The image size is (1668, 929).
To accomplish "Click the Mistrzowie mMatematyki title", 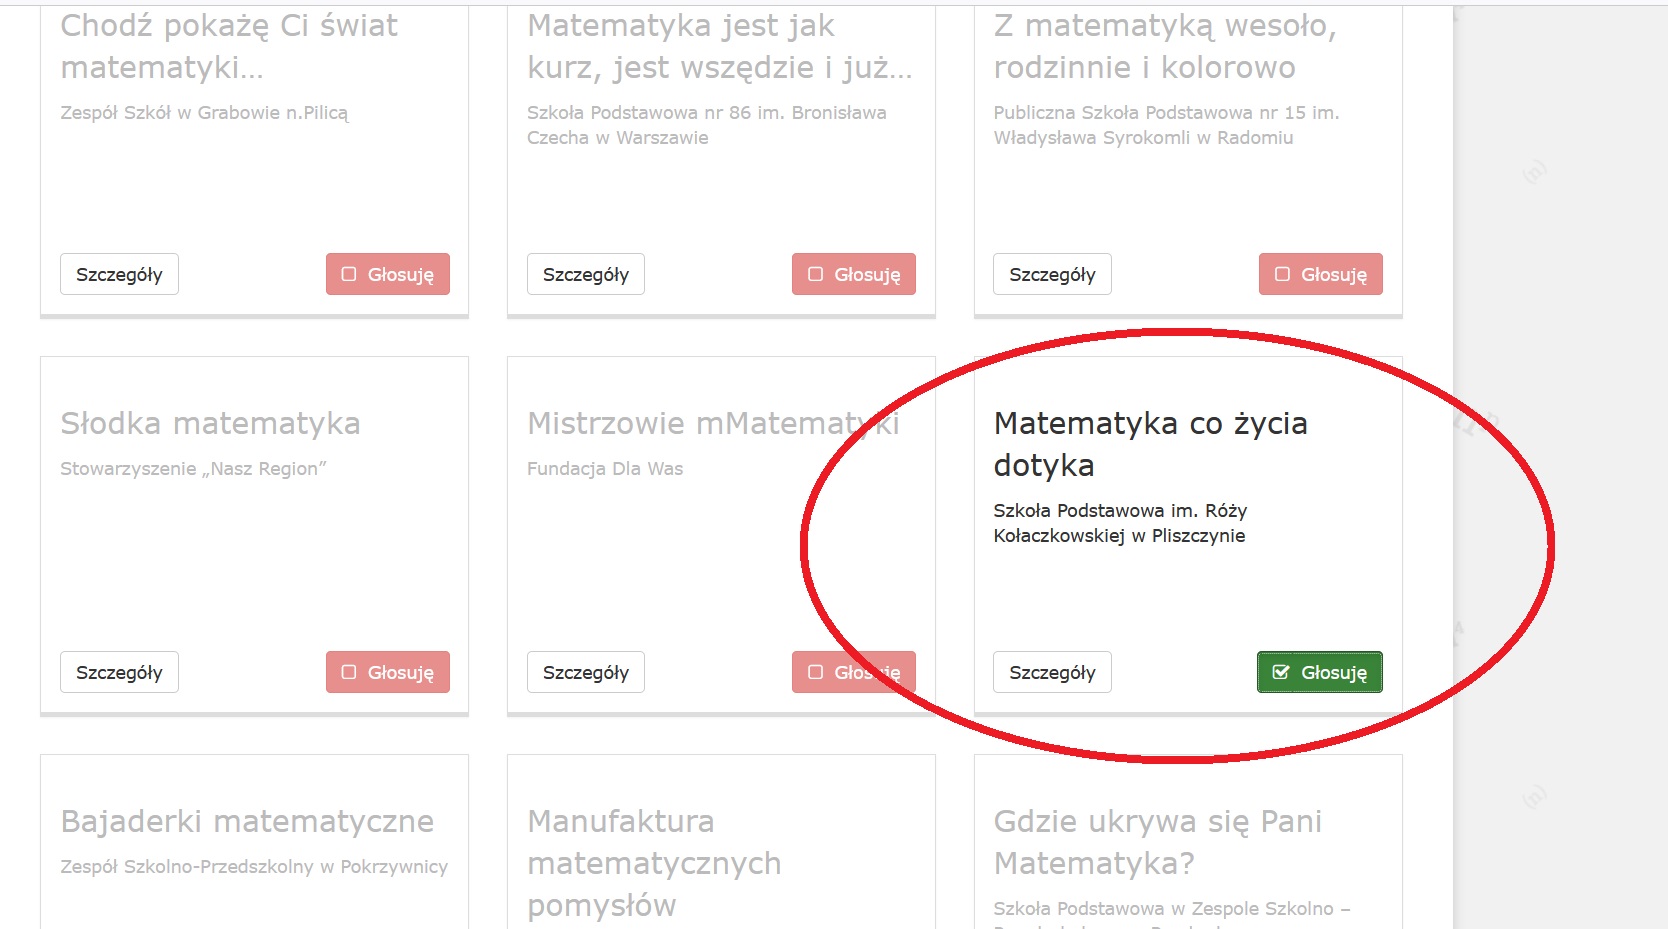I will [712, 423].
